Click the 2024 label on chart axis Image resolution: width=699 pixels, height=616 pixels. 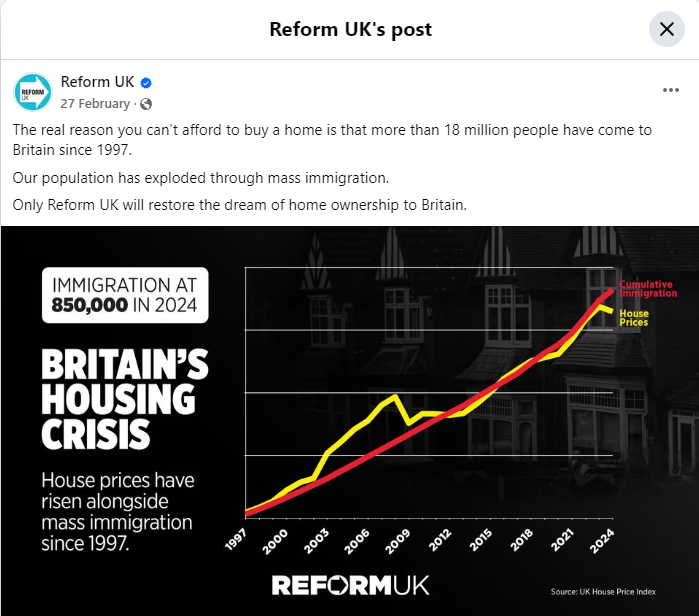(602, 541)
